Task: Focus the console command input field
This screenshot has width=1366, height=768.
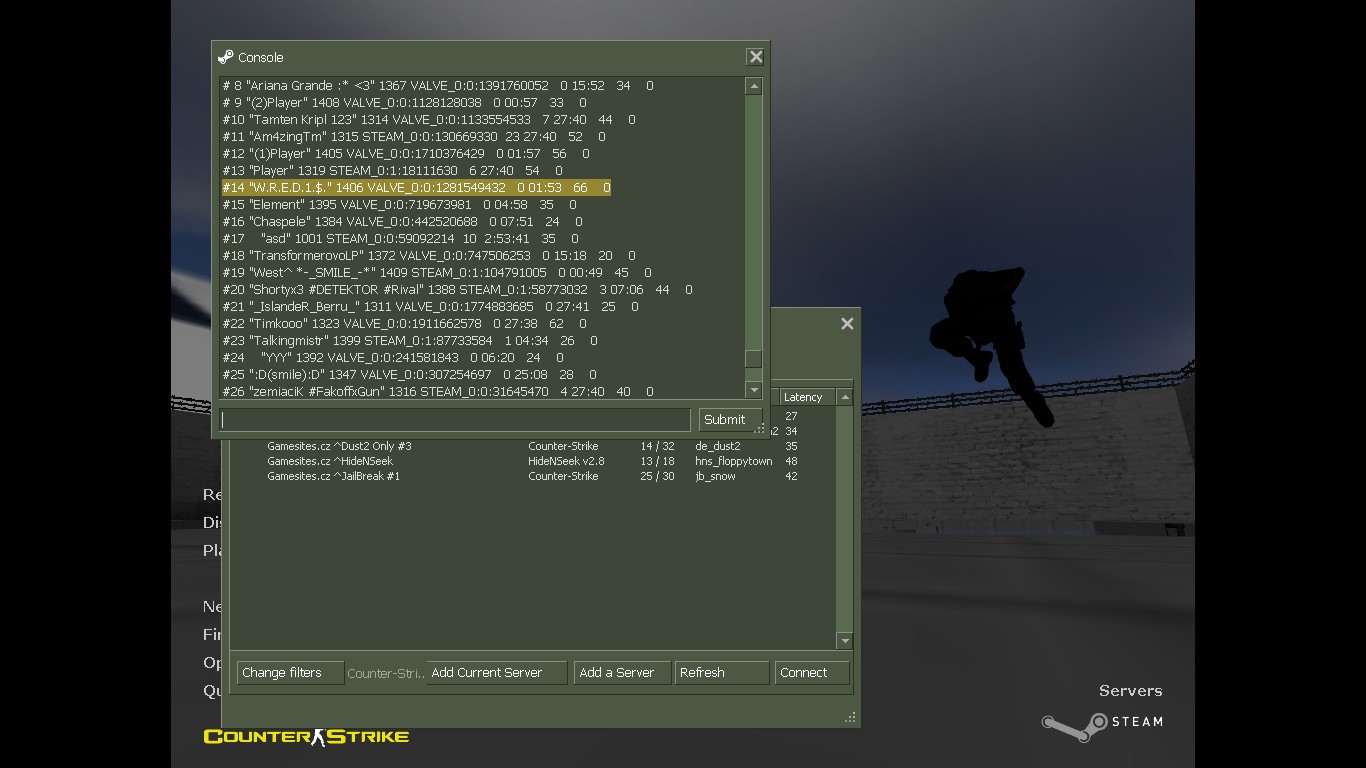Action: tap(455, 420)
